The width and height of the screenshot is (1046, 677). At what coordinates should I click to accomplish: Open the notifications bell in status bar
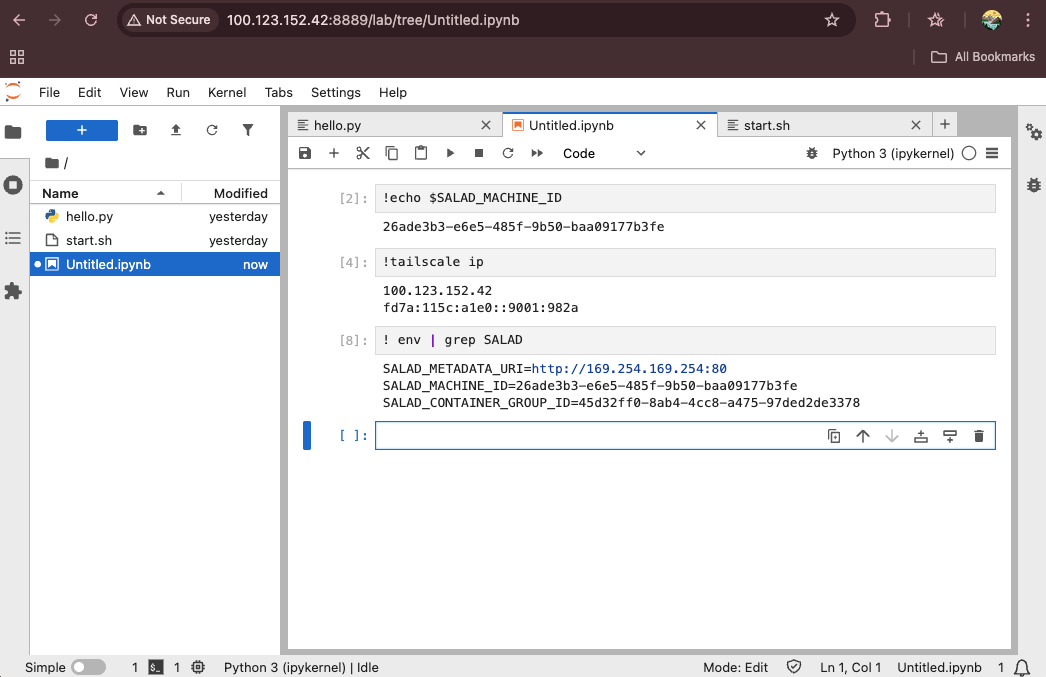pos(1022,667)
